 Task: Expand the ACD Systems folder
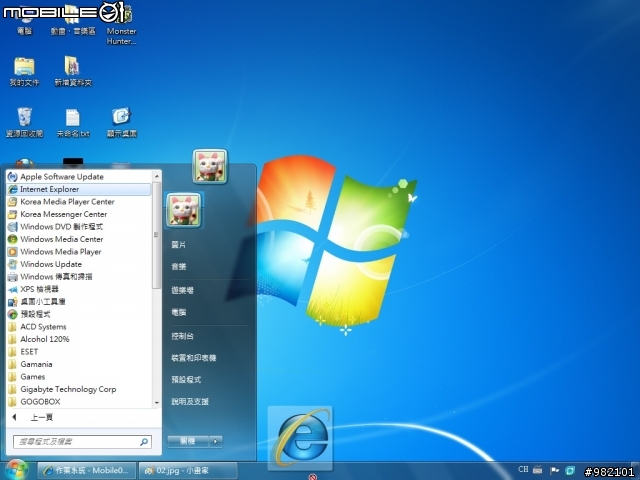(x=78, y=327)
